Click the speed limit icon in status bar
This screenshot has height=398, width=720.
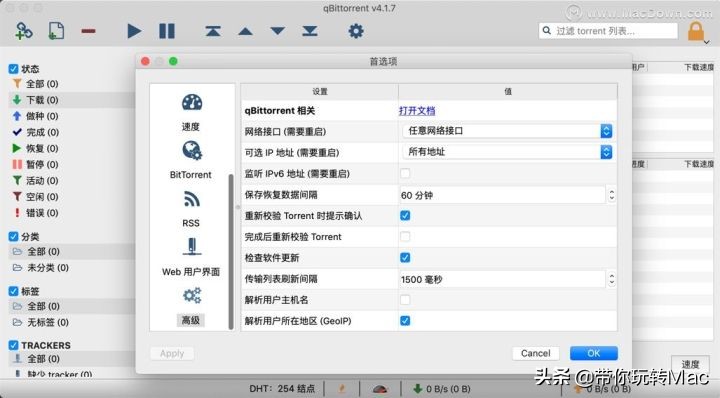tap(380, 389)
